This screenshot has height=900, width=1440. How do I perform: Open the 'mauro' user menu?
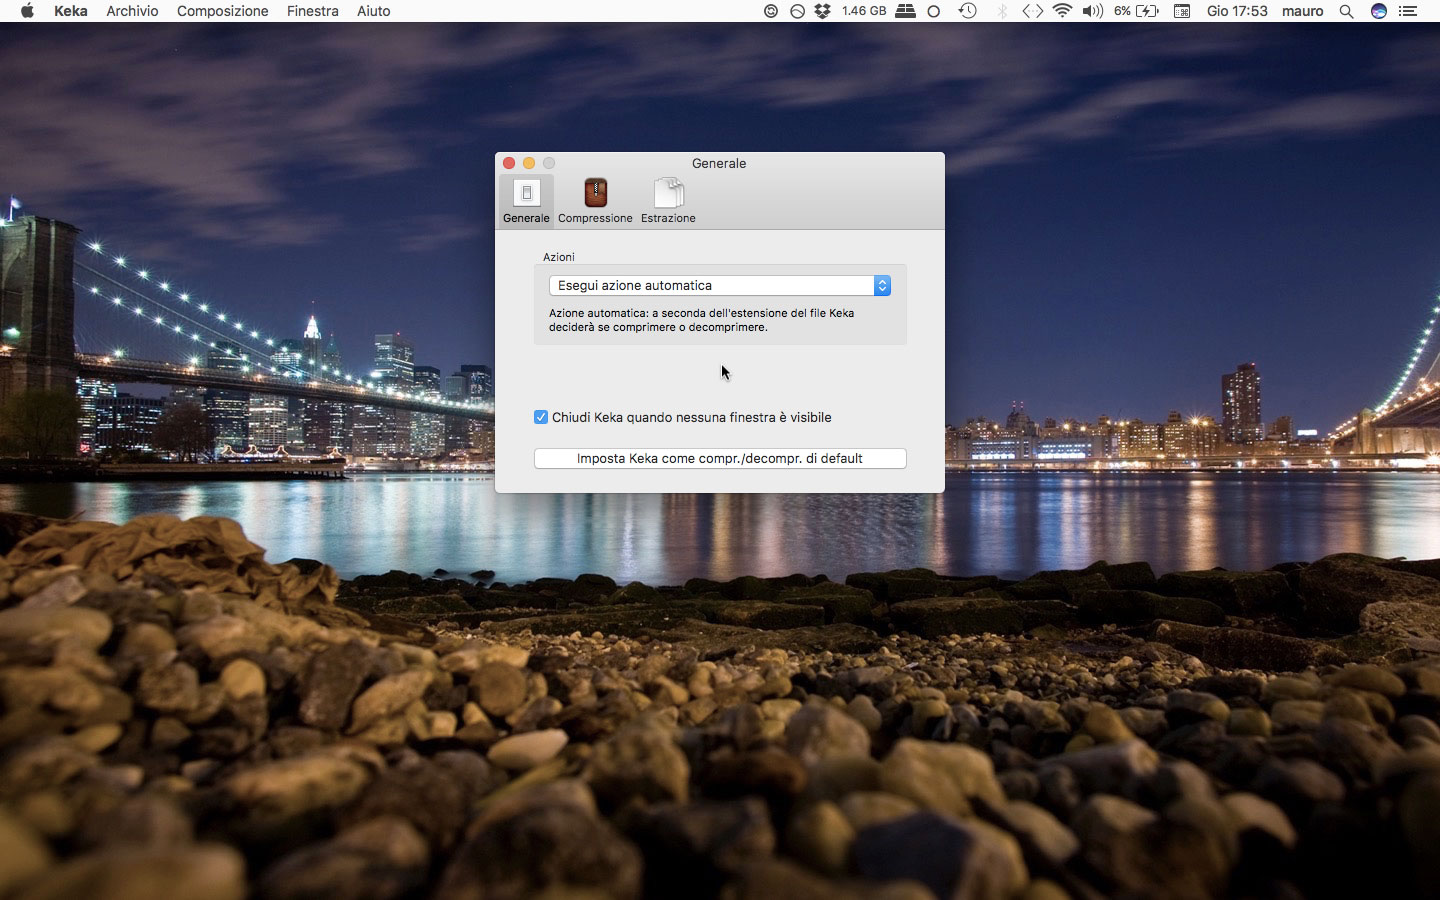[x=1303, y=11]
